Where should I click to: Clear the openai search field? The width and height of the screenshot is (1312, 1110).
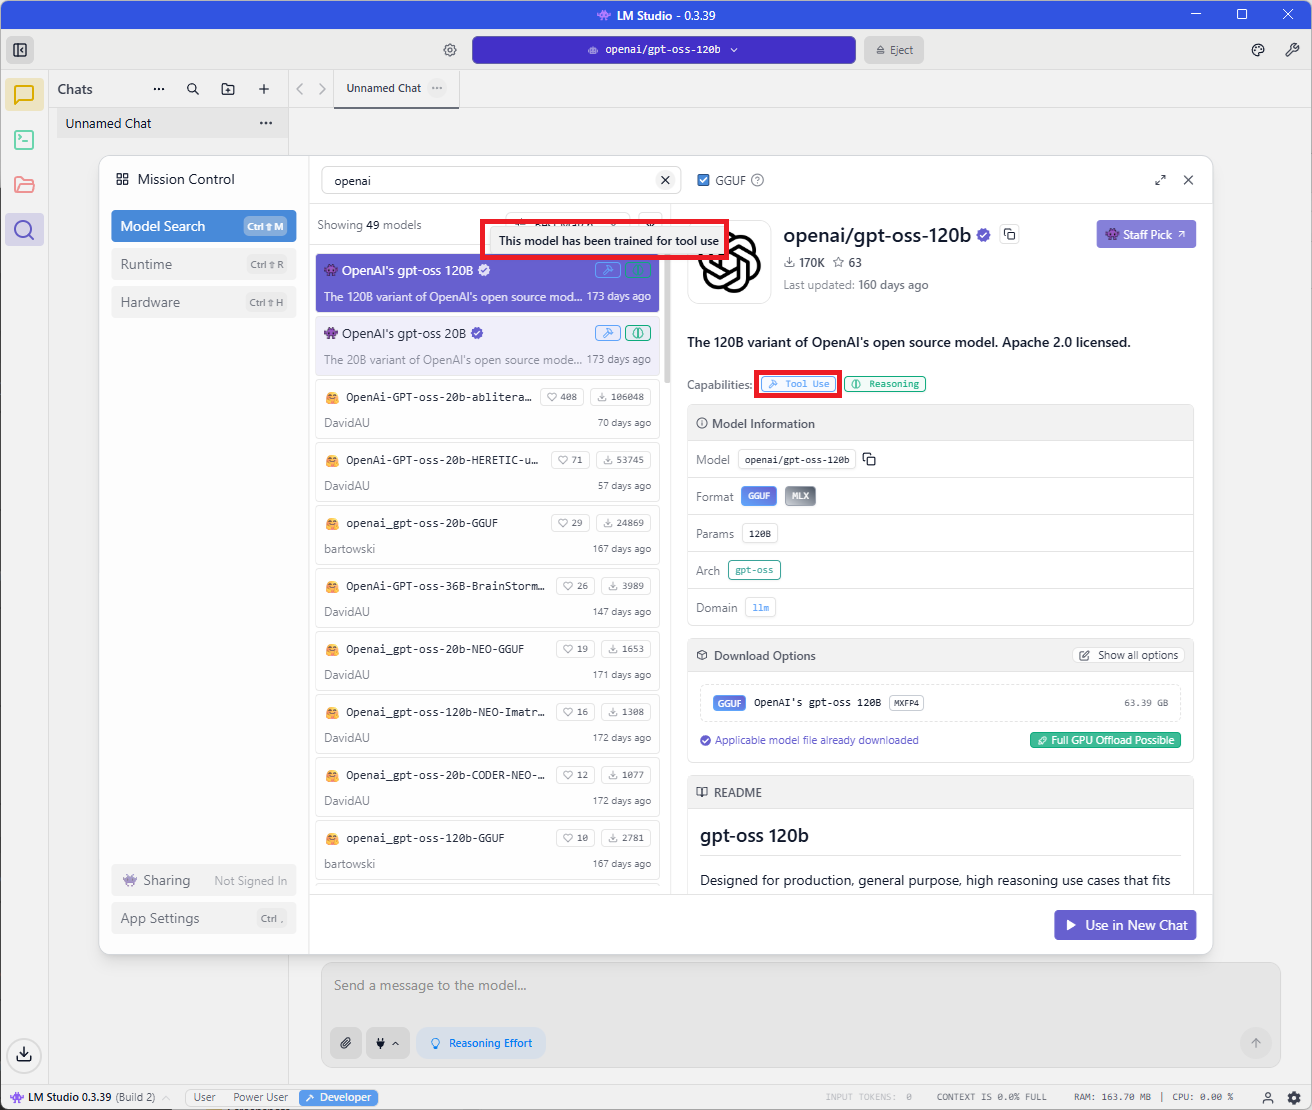pos(665,180)
